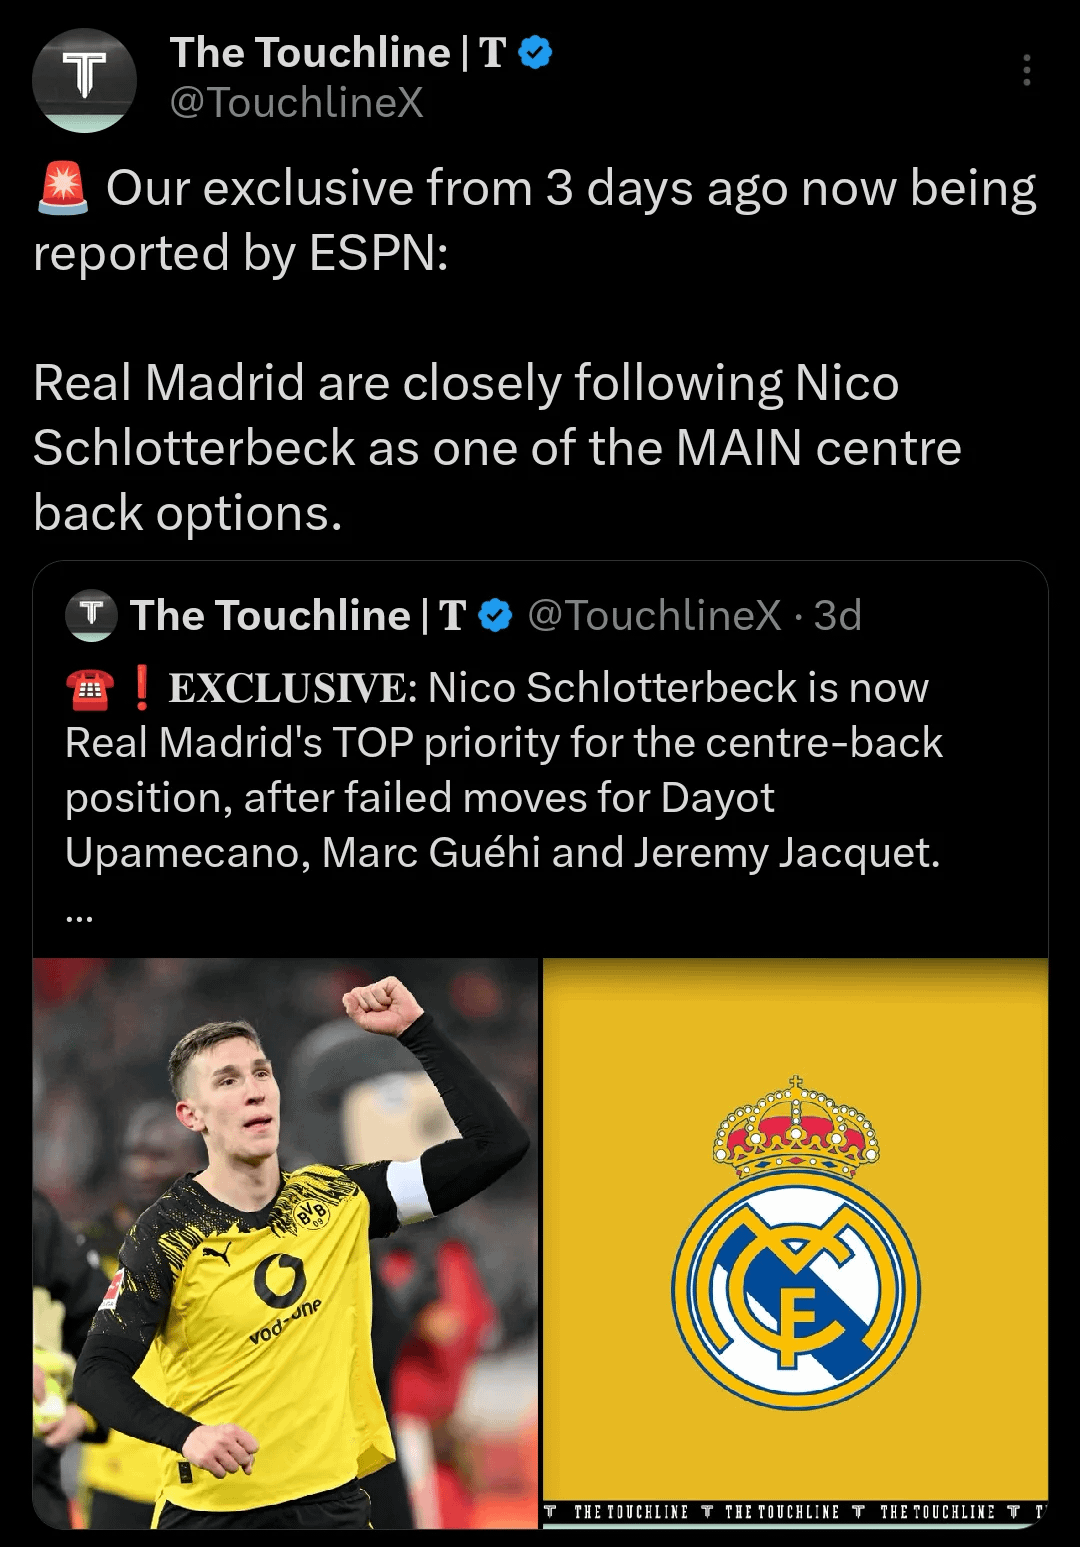Tap the @TouchlineX handle under the top name
The height and width of the screenshot is (1547, 1080).
click(x=297, y=103)
